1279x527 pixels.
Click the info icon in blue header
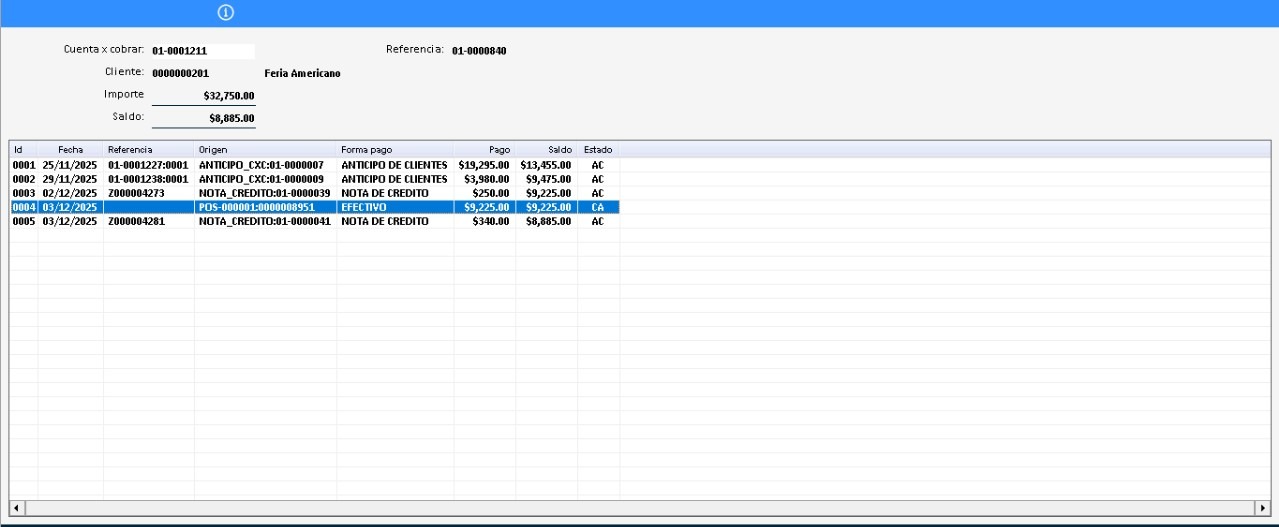pos(226,12)
